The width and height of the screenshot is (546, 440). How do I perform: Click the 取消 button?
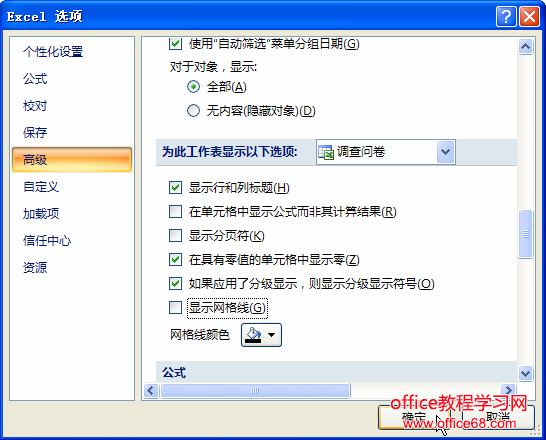coord(498,417)
